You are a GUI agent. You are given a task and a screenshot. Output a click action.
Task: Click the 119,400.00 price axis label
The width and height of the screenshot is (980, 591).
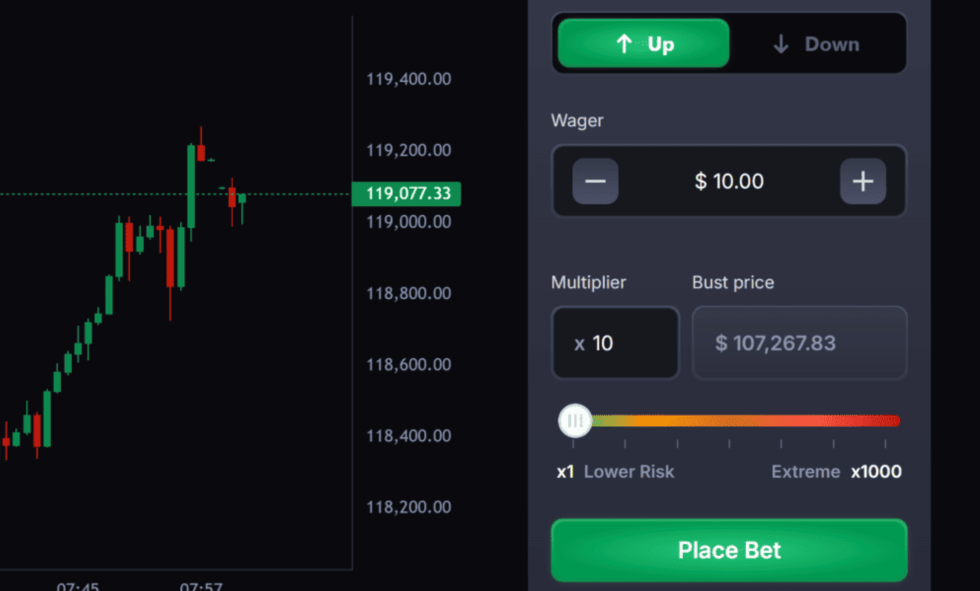coord(408,79)
